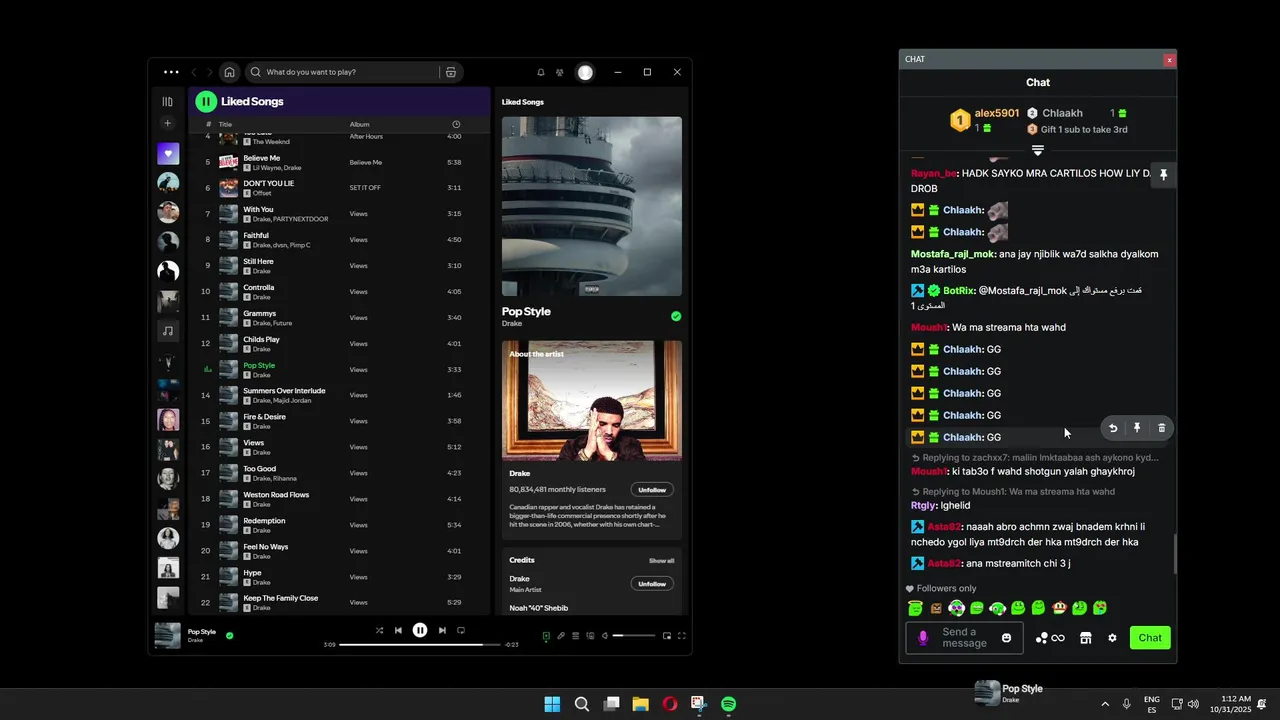Go to Spotify Home
This screenshot has width=1280, height=720.
tap(229, 72)
